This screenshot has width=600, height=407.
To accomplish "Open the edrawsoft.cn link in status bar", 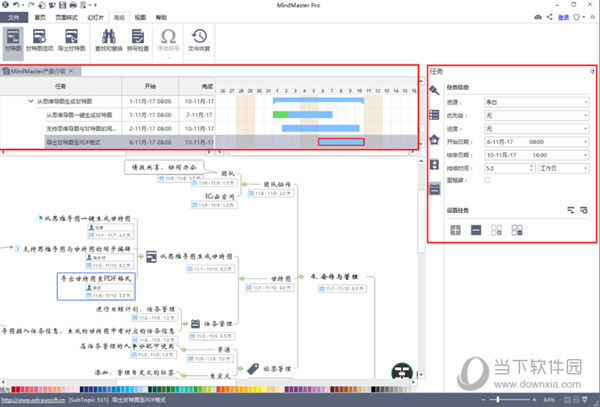I will [33, 400].
